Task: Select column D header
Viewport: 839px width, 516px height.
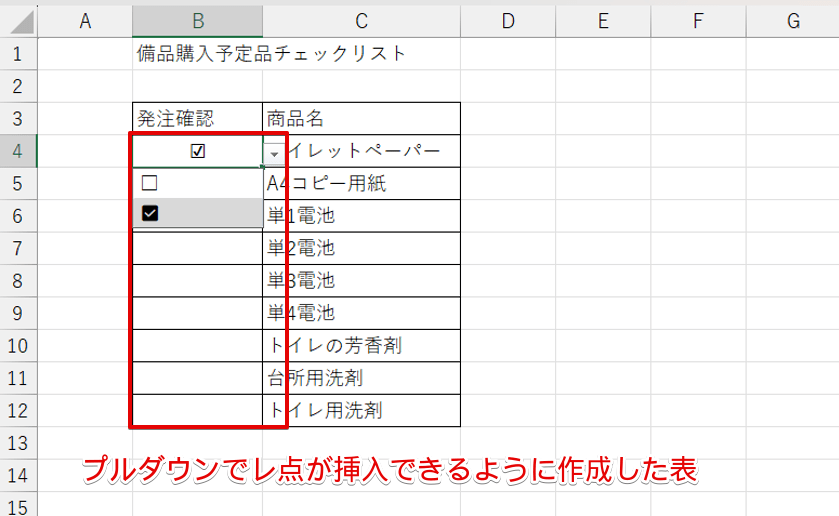Action: (x=508, y=21)
